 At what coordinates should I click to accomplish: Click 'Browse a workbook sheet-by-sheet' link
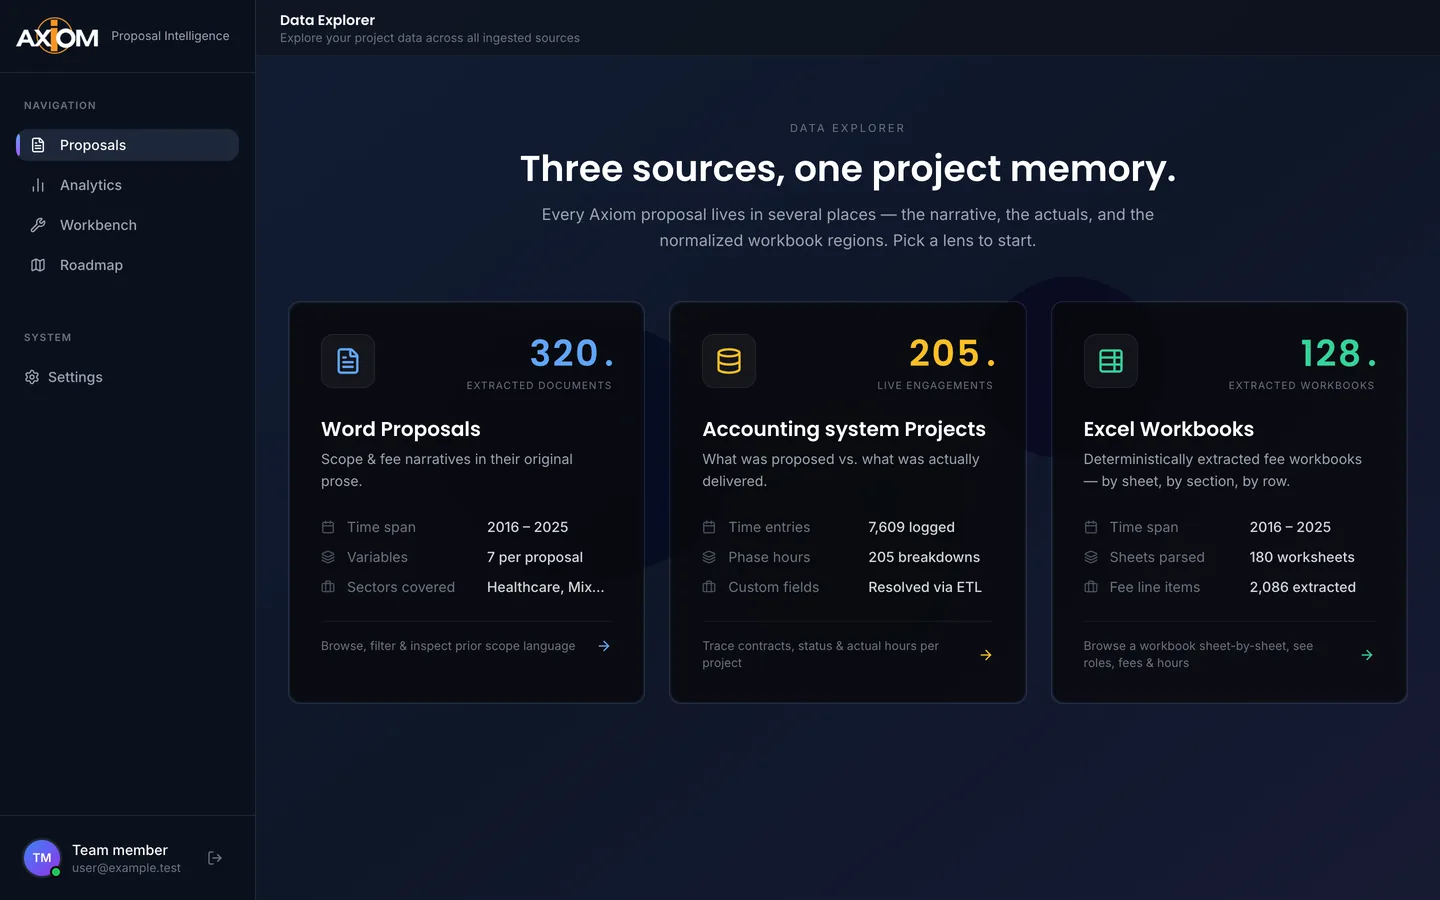pos(1198,655)
